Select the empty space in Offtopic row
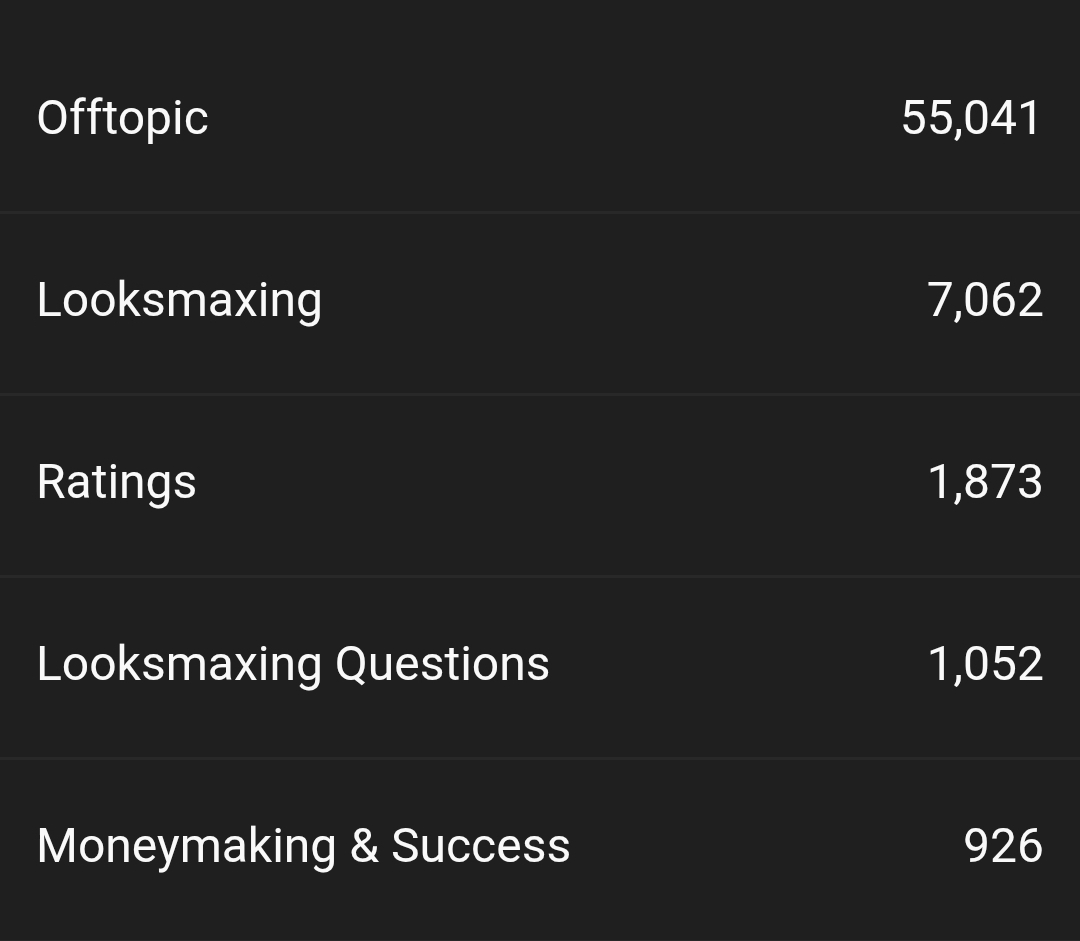 555,118
